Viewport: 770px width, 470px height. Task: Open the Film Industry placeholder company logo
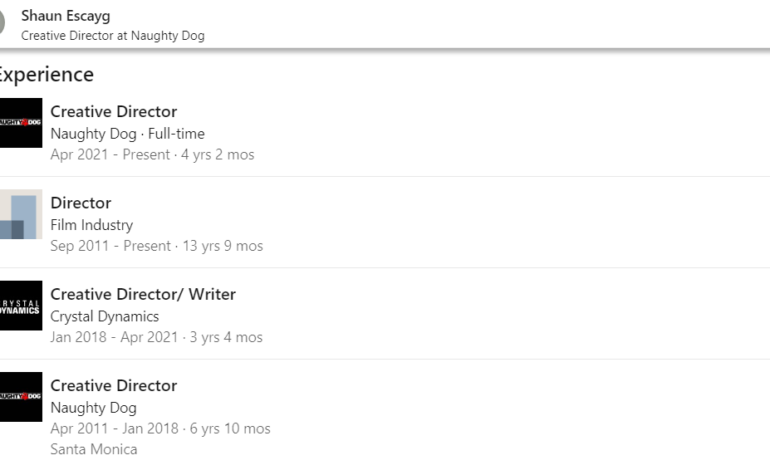[x=20, y=214]
